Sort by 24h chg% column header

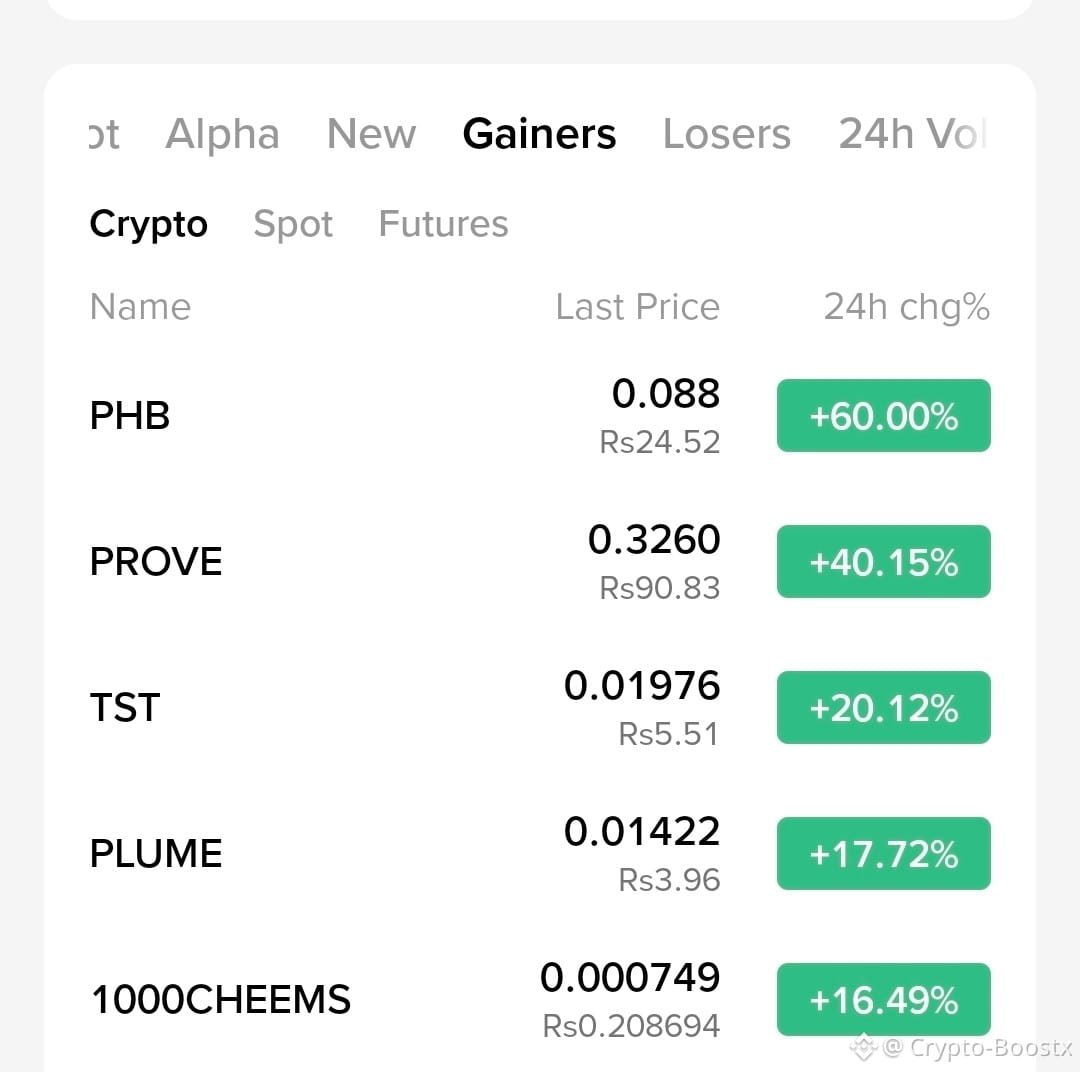(906, 307)
